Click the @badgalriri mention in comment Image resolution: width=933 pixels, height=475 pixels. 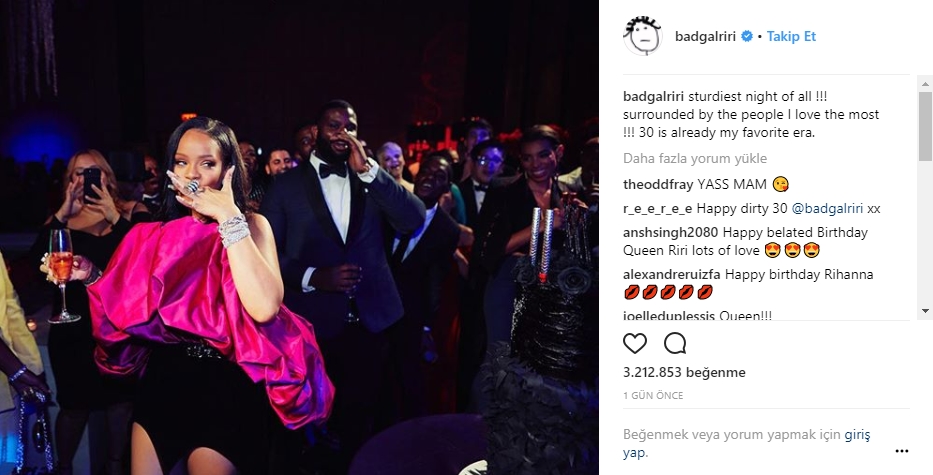coord(827,208)
